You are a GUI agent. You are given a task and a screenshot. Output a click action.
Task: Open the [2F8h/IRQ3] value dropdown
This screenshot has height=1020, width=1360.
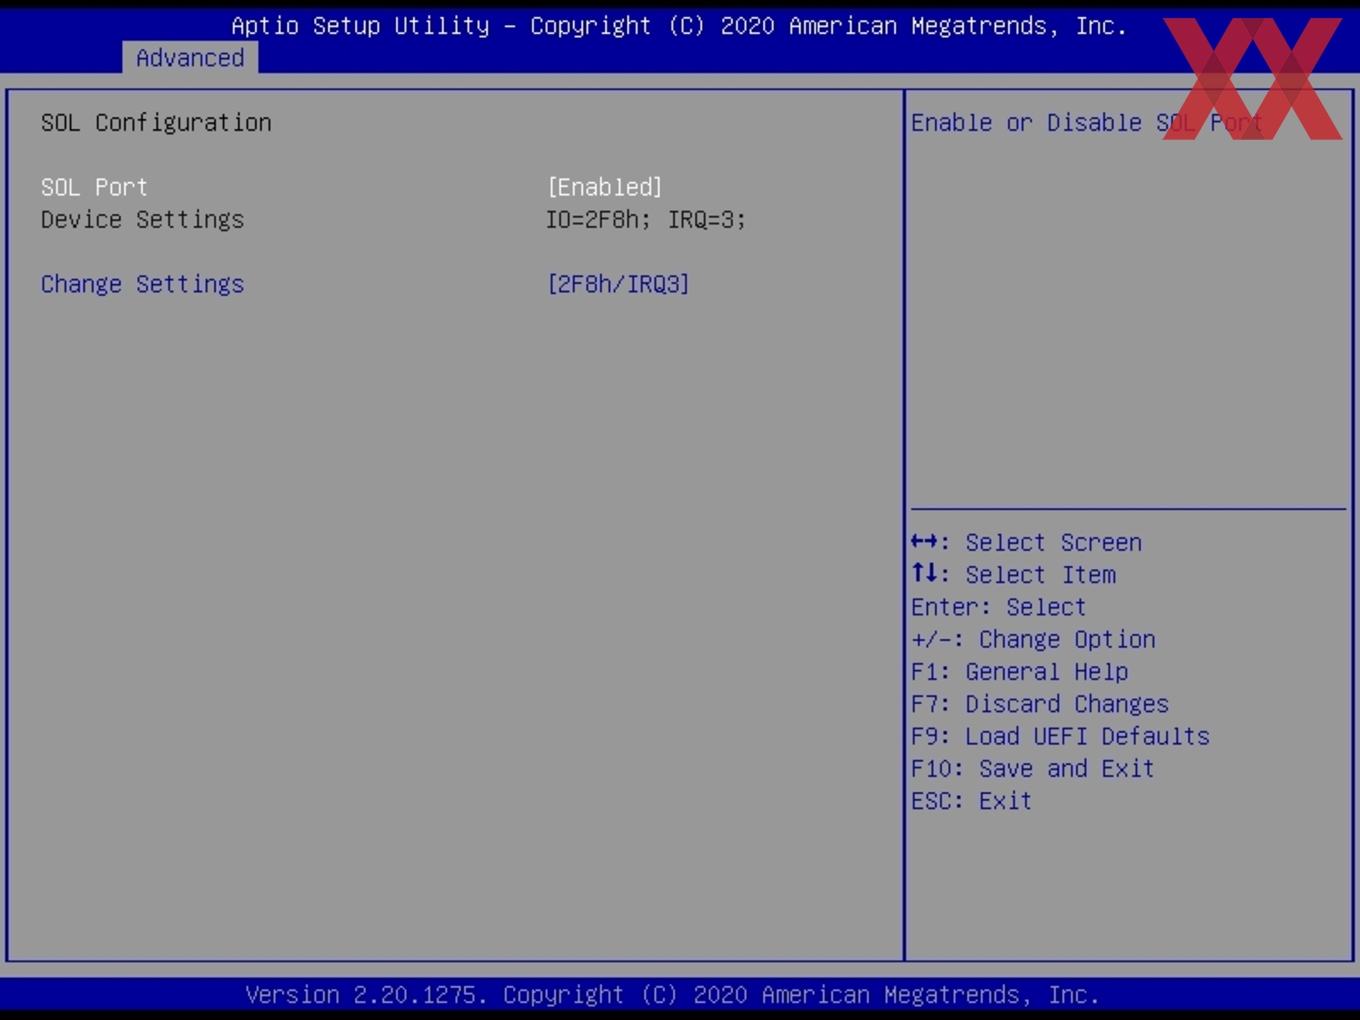[x=618, y=284]
